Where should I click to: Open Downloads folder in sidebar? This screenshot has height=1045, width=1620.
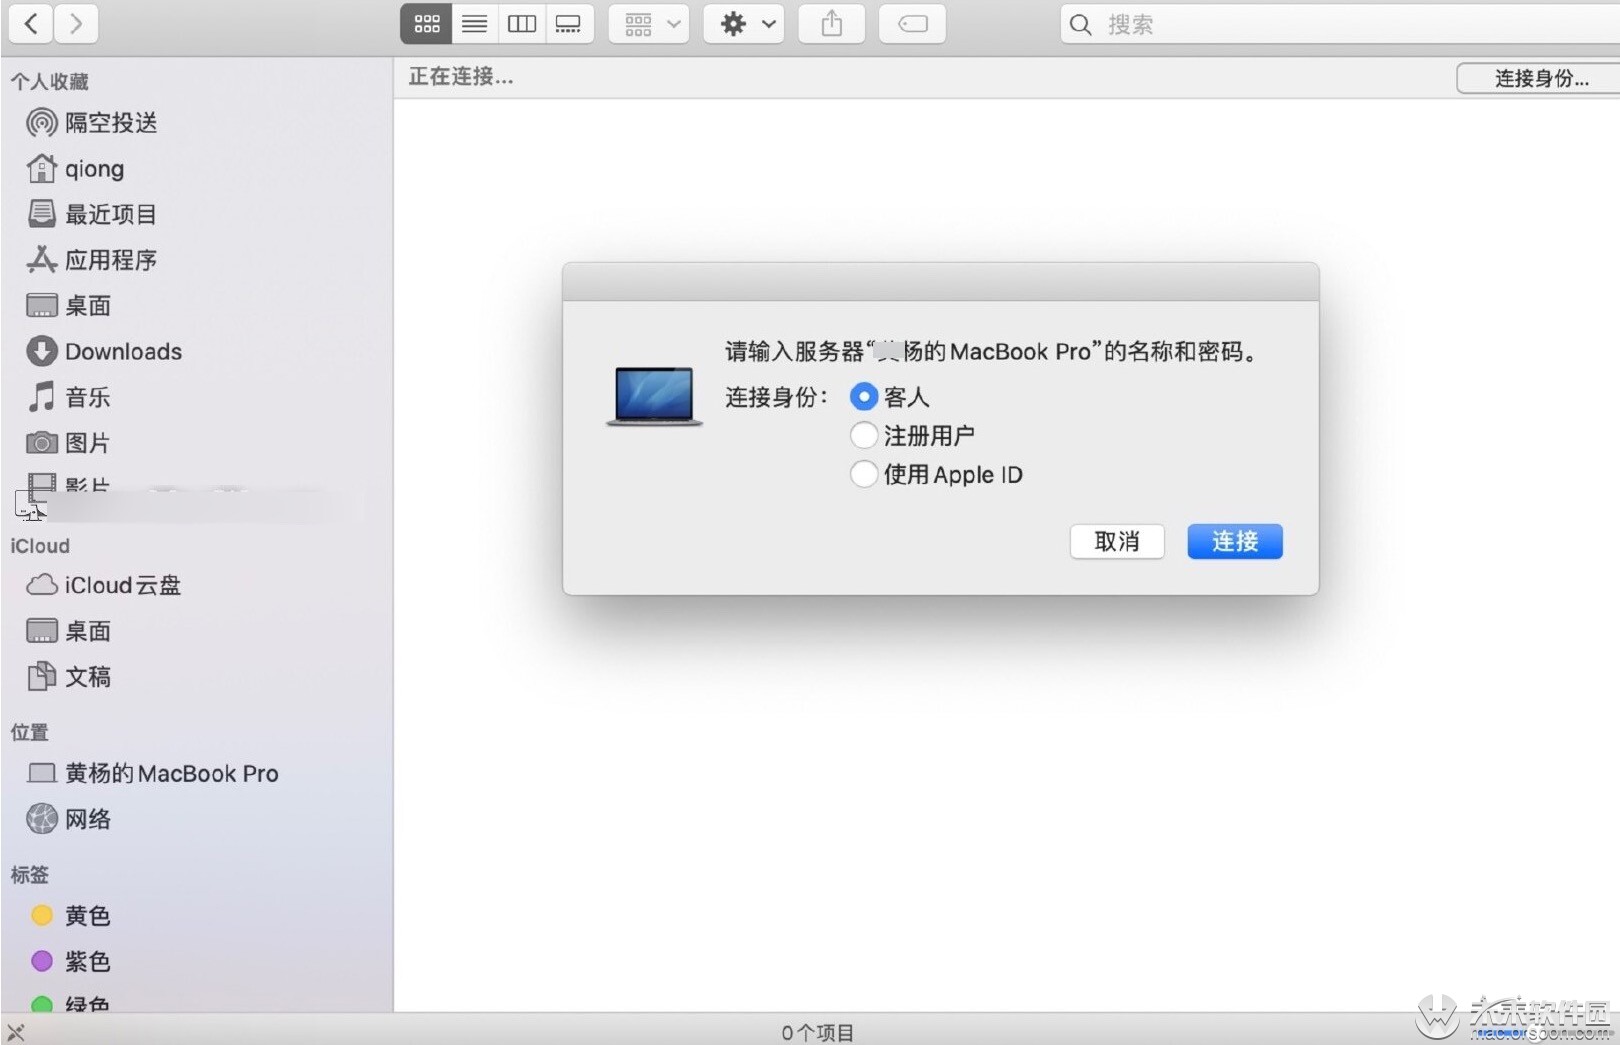104,352
